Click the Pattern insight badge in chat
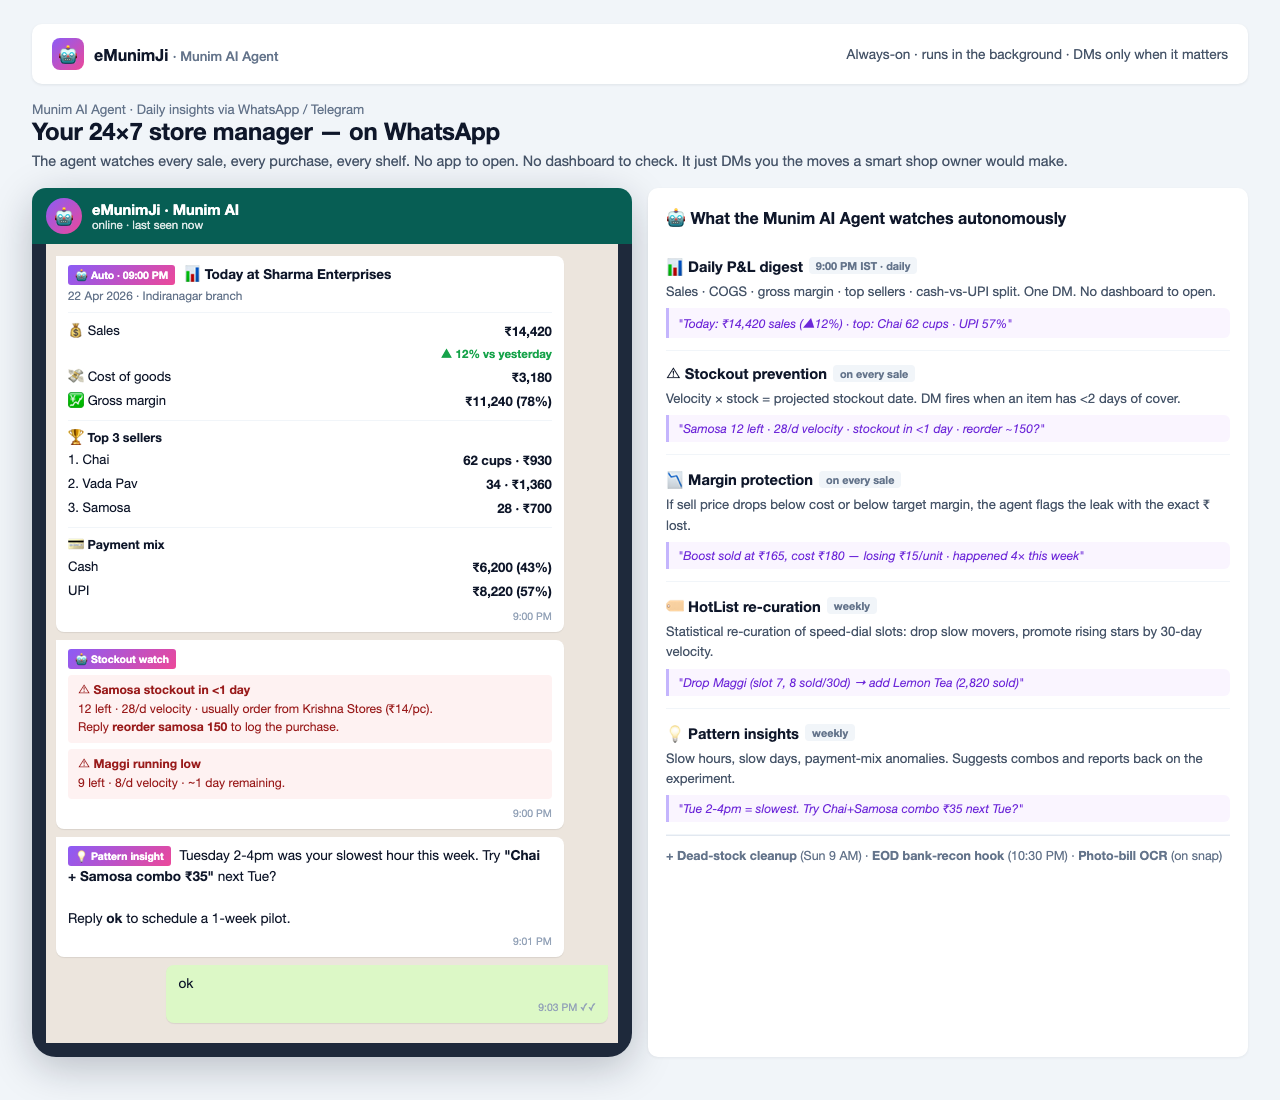Screen dimensions: 1280x1100 120,856
